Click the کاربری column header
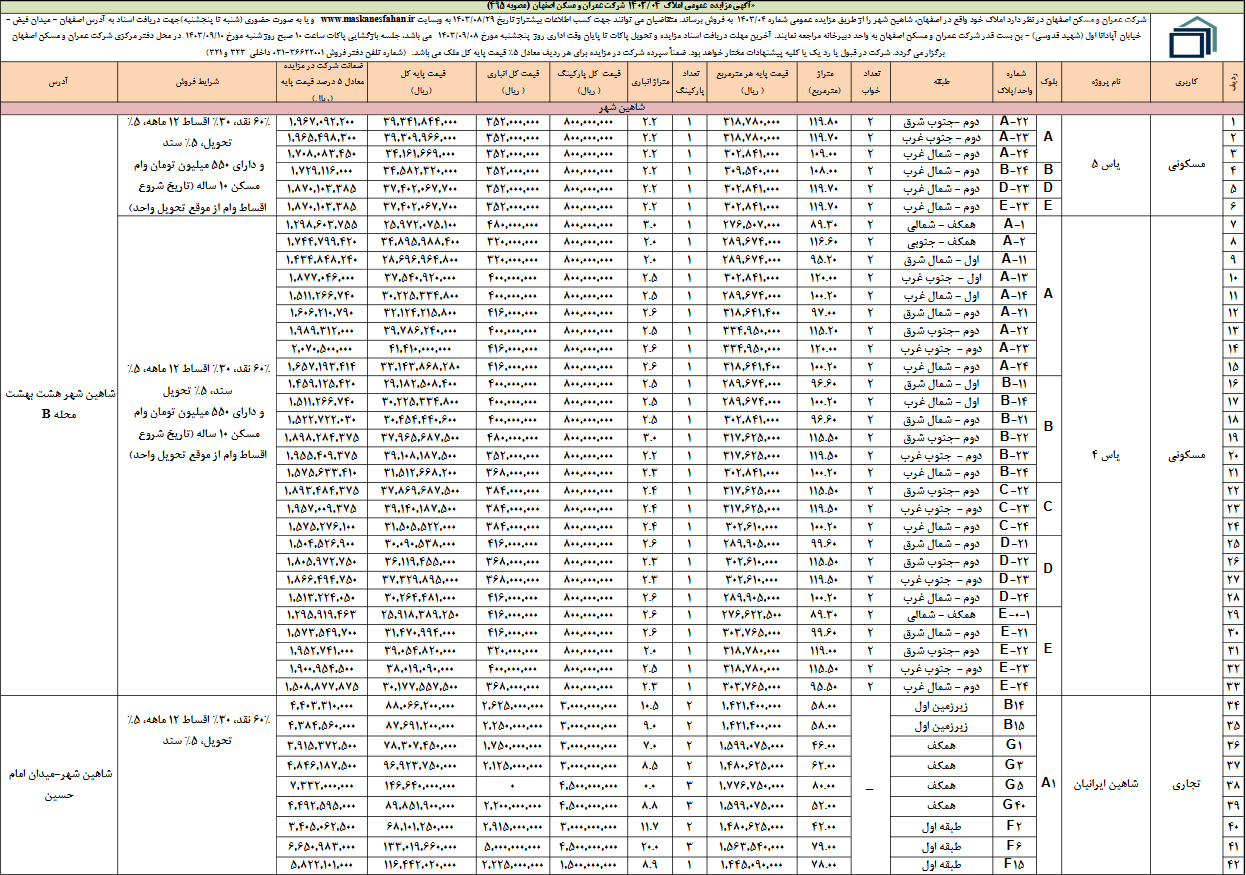This screenshot has width=1246, height=875. click(x=1187, y=81)
